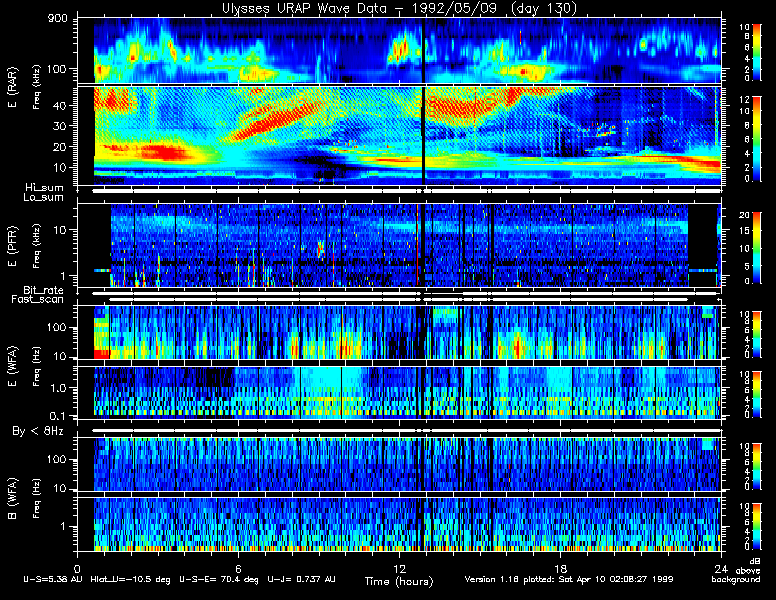
Task: Click the 'By < 8Hz' label
Action: tap(38, 431)
